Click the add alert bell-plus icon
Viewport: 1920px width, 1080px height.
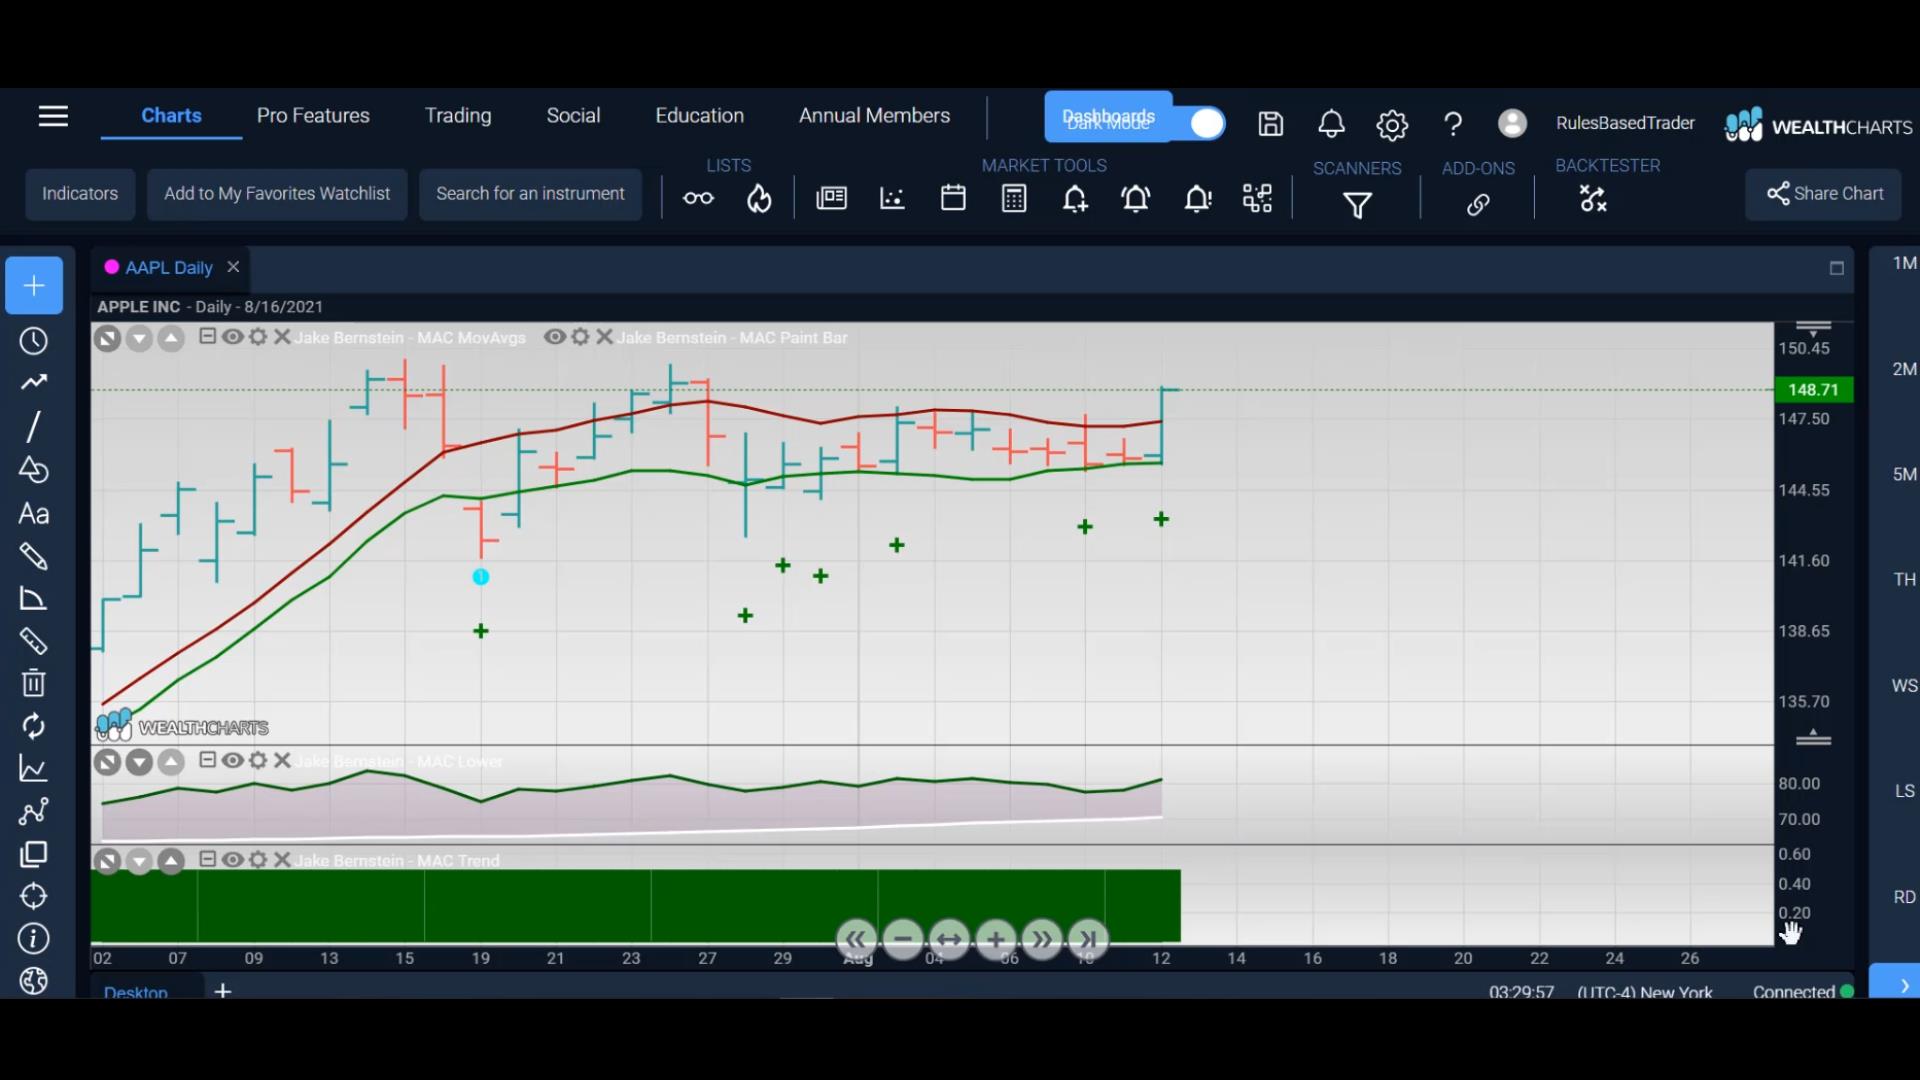pyautogui.click(x=1075, y=199)
